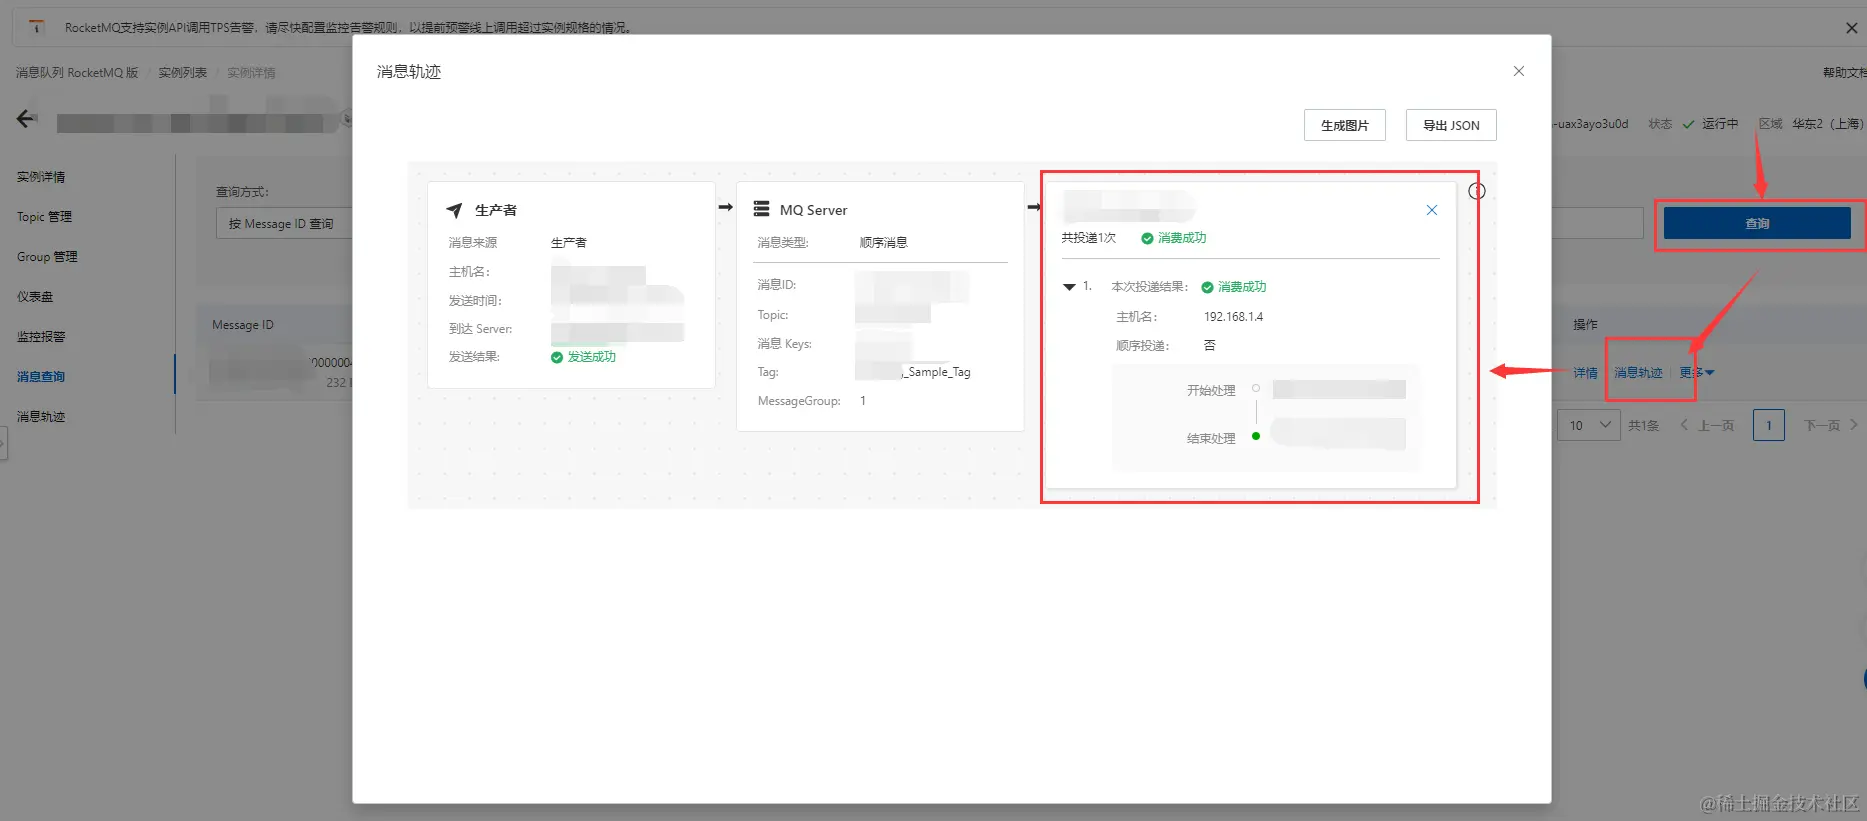Screen dimensions: 1867x821
Task: Click the info icon beside the consumer card
Action: 1477,191
